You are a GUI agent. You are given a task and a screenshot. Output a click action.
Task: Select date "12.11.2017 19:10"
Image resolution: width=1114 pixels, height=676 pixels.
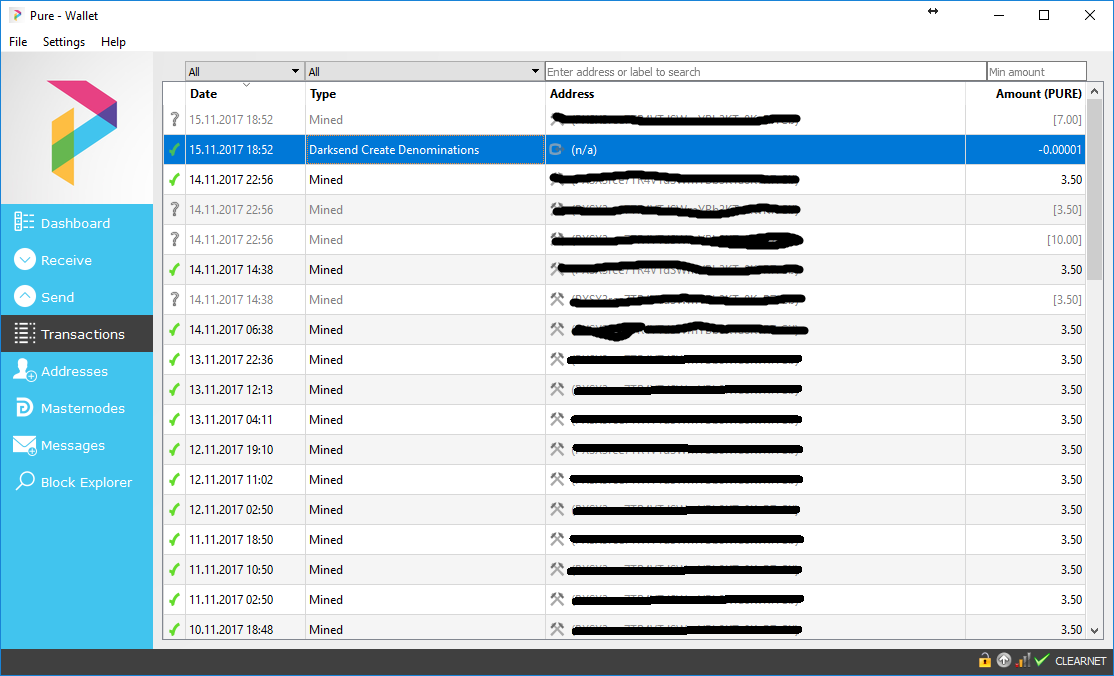point(231,449)
